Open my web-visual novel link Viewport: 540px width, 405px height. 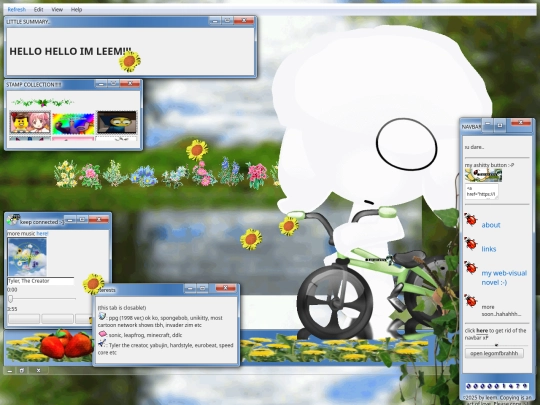point(504,278)
